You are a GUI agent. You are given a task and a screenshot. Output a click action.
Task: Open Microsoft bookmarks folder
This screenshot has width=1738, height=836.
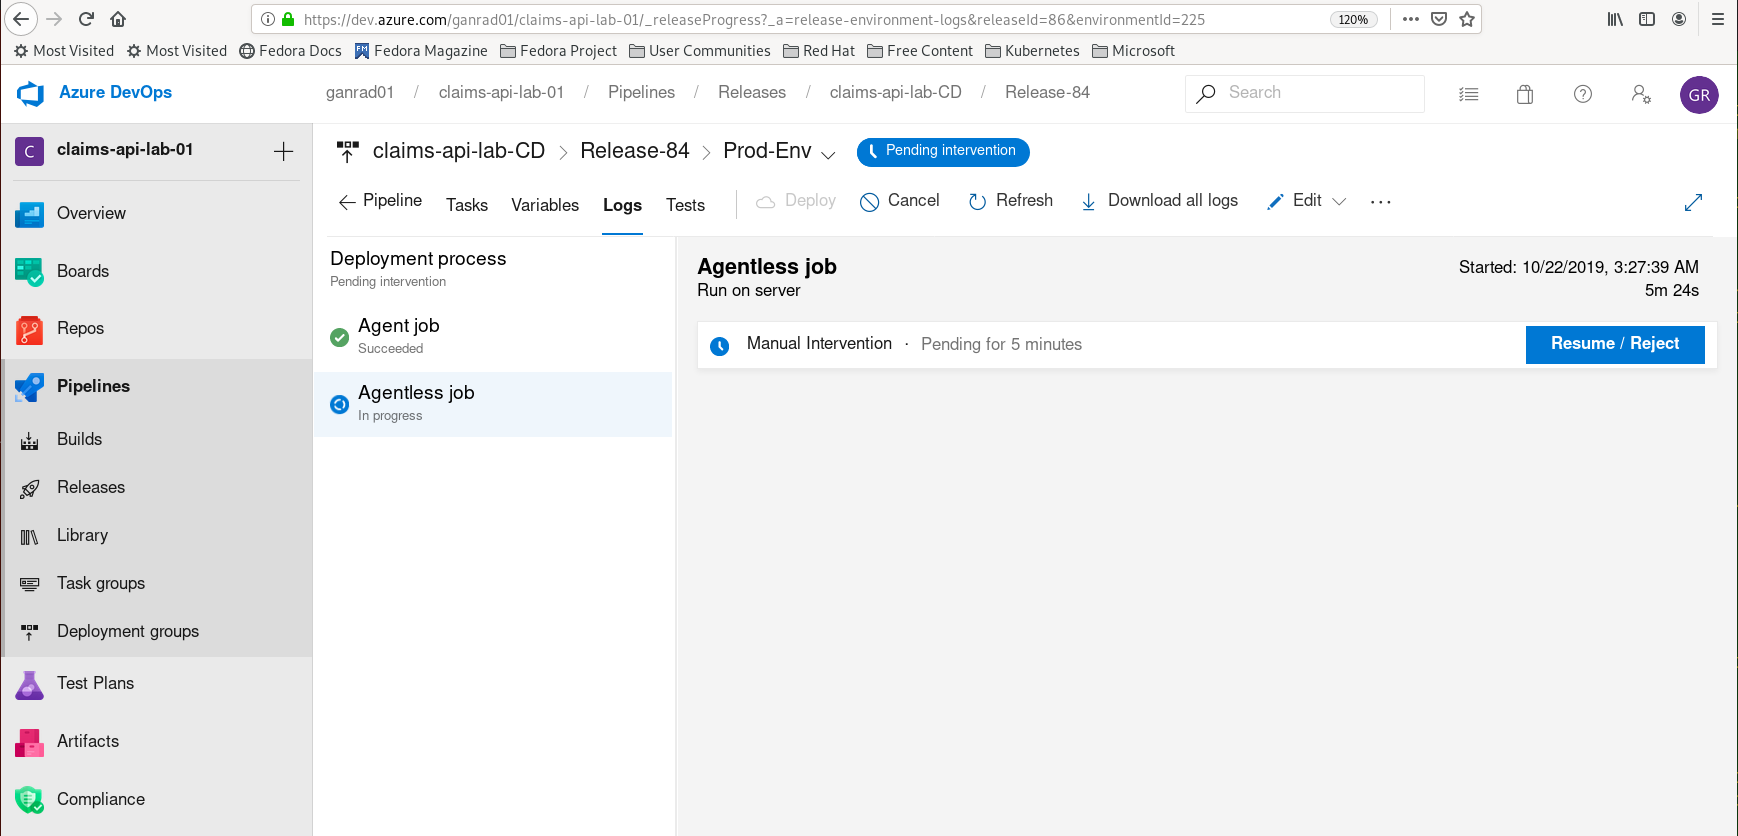(x=1133, y=51)
